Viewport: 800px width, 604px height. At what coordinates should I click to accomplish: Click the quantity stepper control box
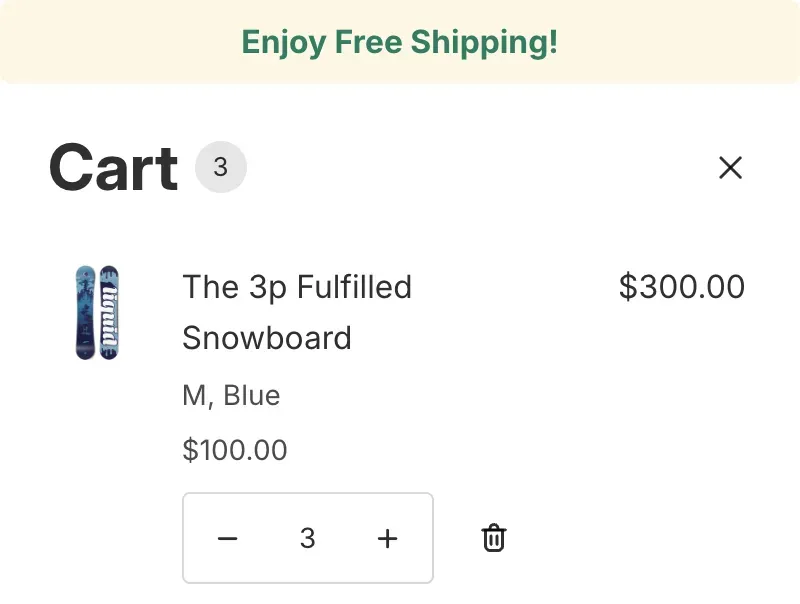point(307,538)
